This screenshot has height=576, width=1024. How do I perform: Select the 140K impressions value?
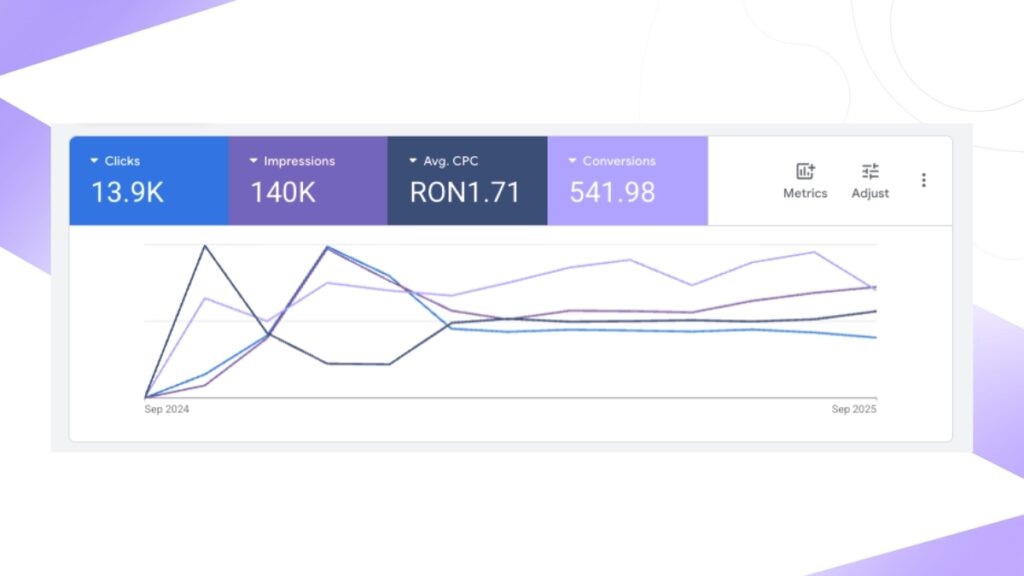pos(283,193)
